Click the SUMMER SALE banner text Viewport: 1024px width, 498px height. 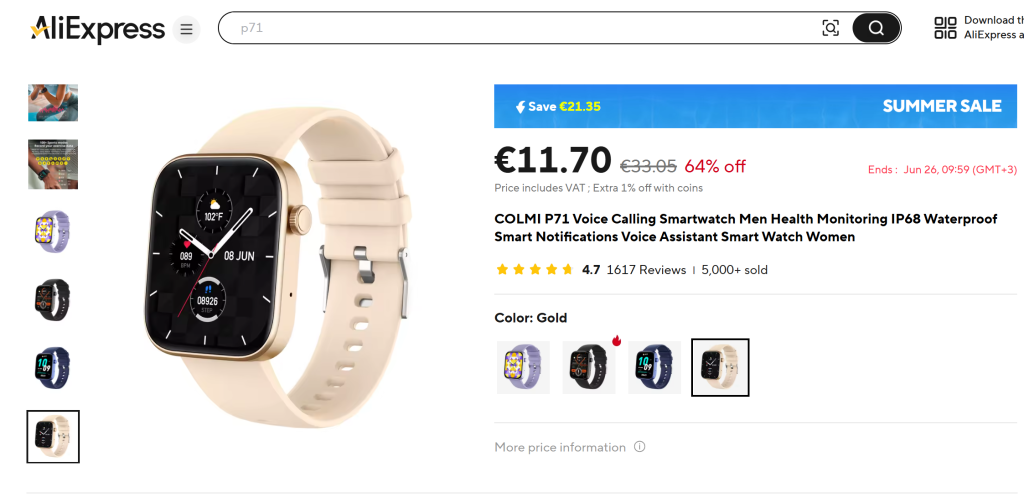click(x=942, y=106)
